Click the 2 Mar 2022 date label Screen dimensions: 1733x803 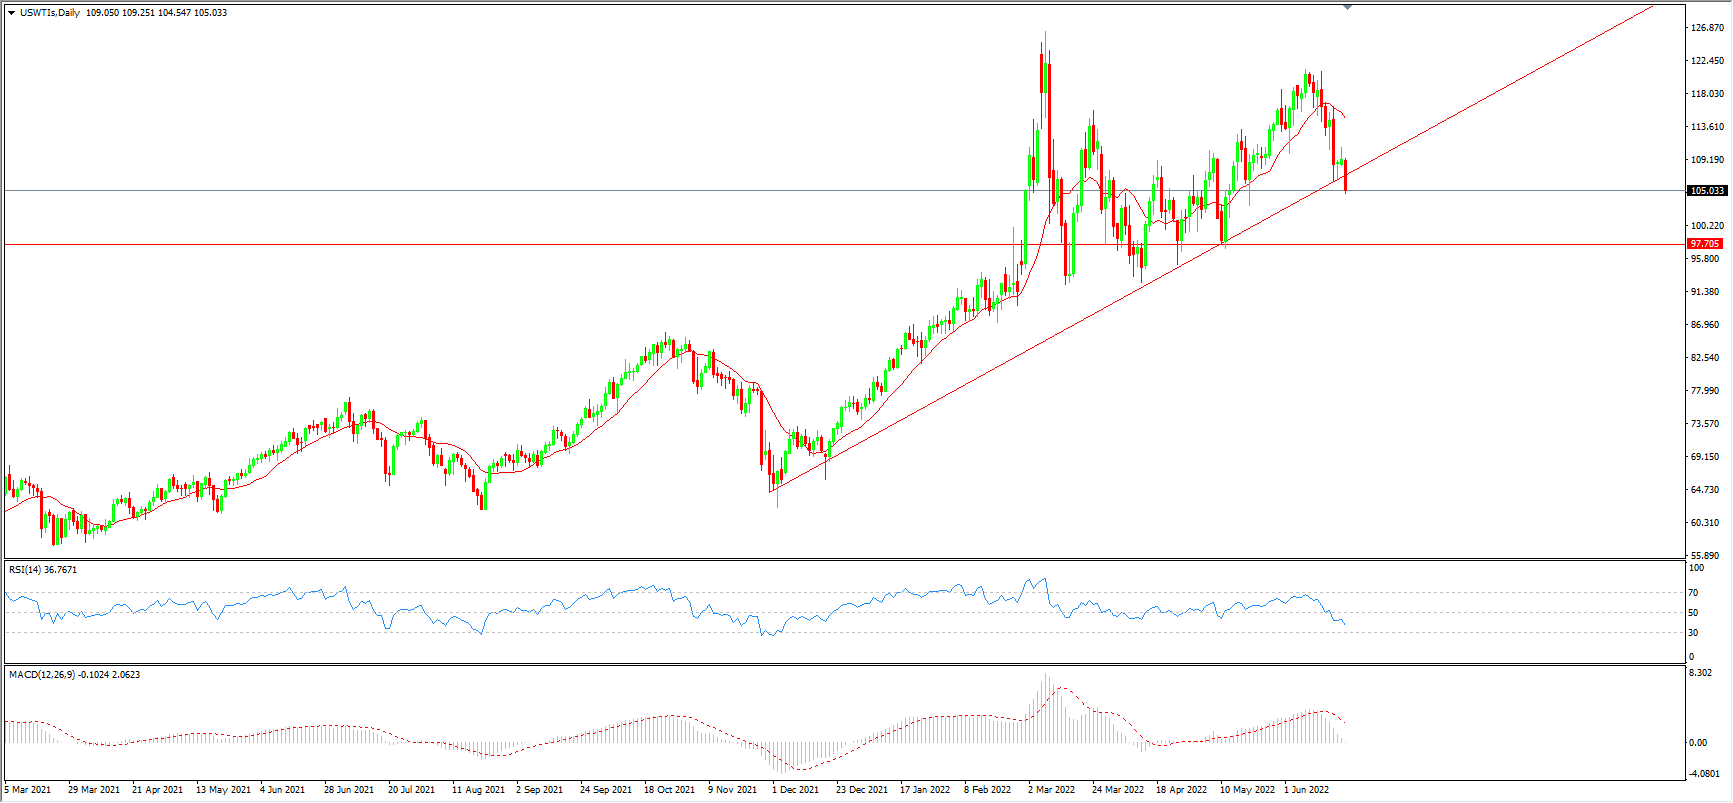click(x=1051, y=790)
